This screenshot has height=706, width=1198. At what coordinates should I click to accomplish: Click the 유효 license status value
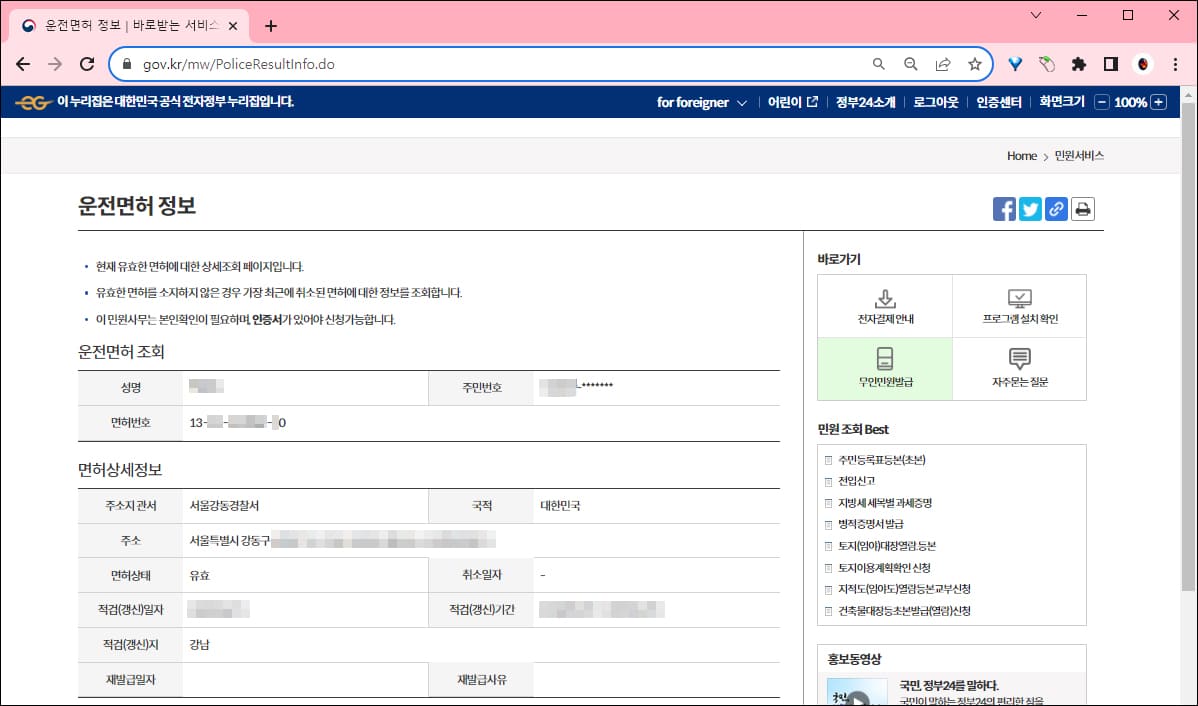point(199,575)
